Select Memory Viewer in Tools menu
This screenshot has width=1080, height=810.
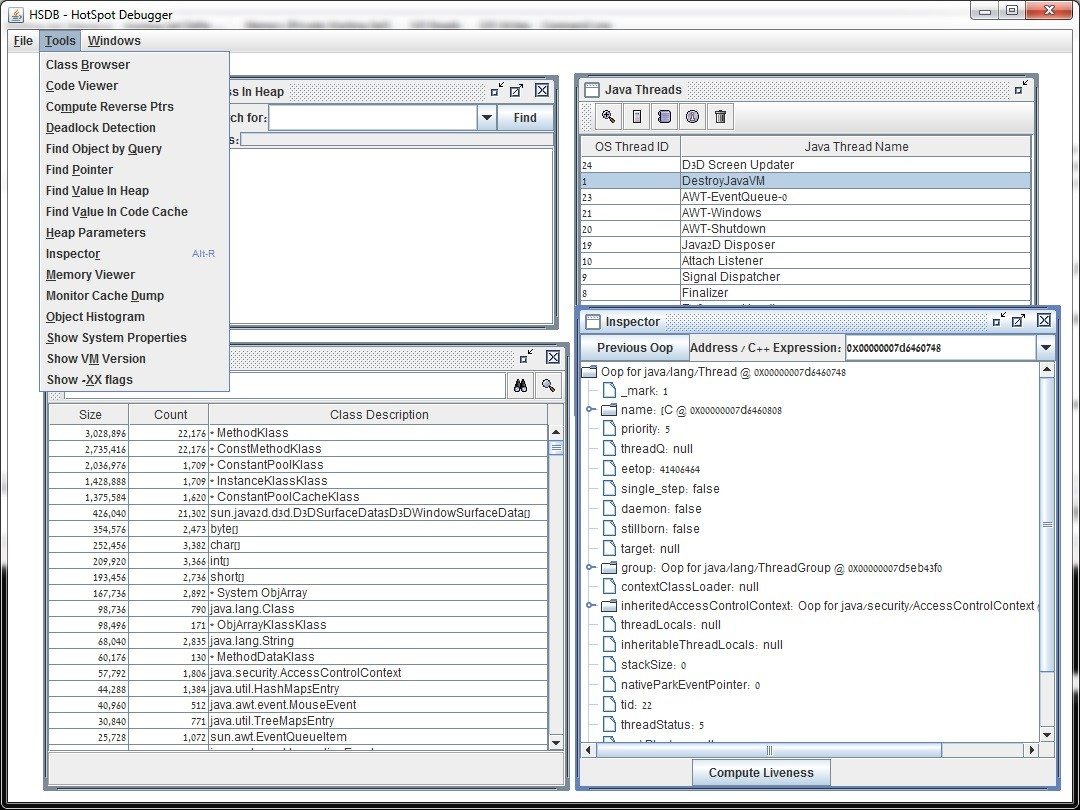pyautogui.click(x=134, y=275)
